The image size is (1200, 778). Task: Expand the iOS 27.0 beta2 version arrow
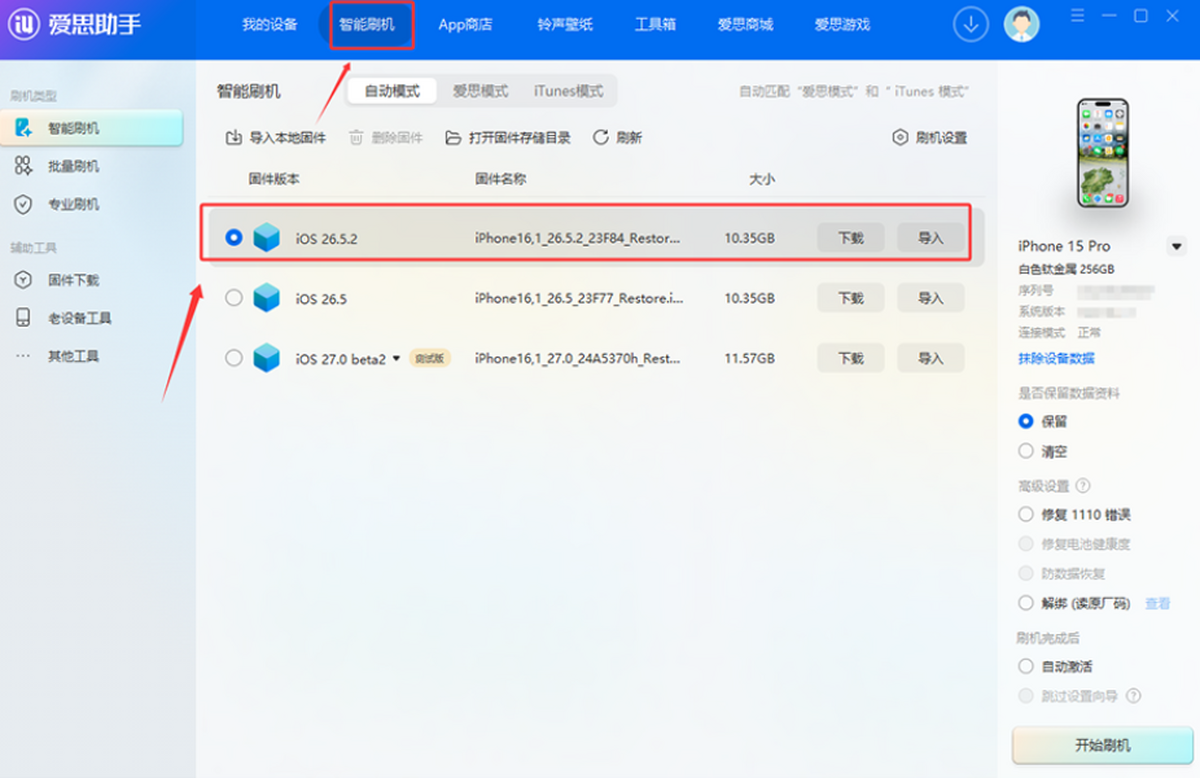pos(396,358)
